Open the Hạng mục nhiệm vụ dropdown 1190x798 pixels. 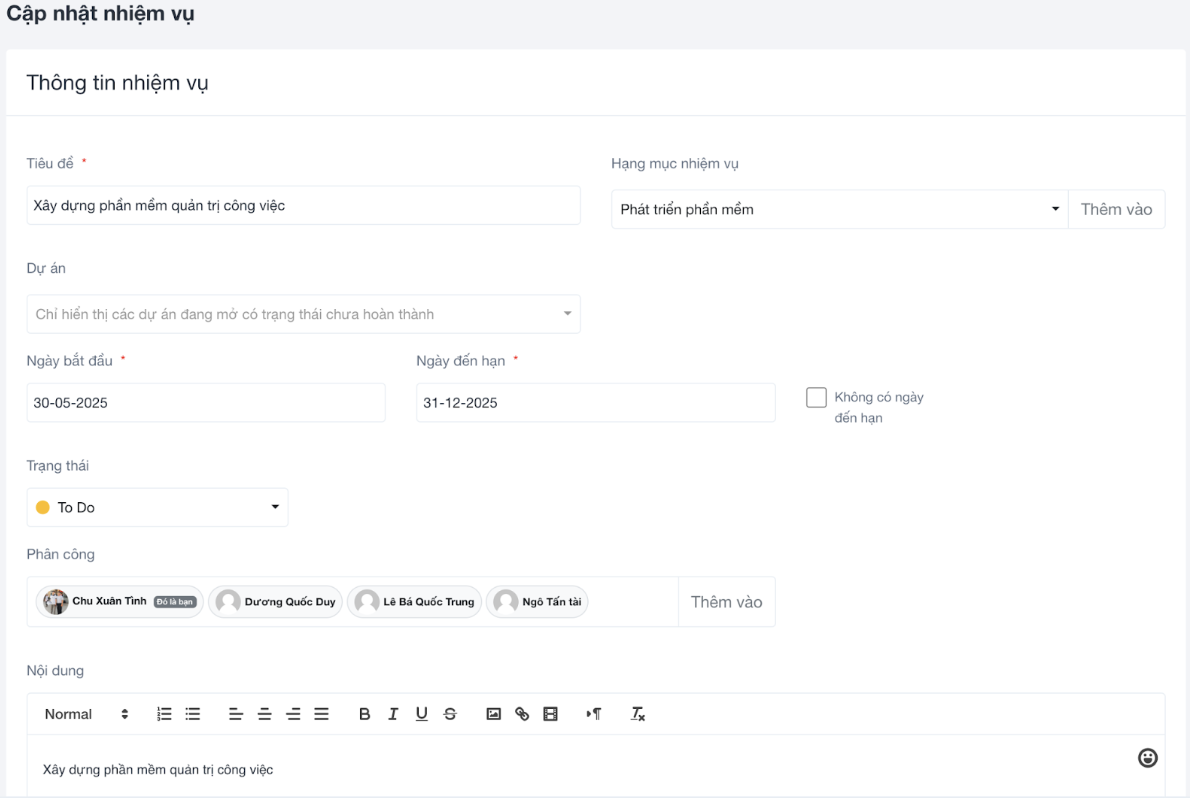pyautogui.click(x=838, y=210)
